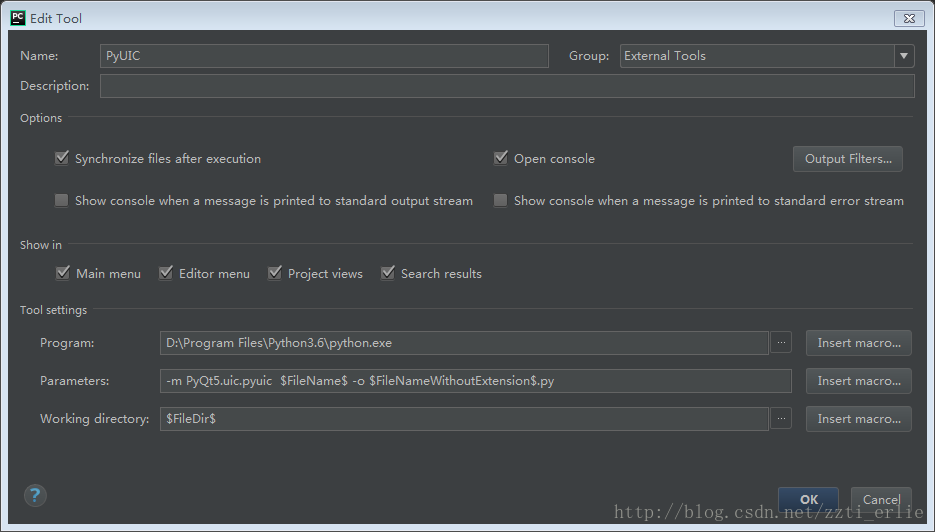
Task: Click inside the empty Description field
Action: coord(506,86)
